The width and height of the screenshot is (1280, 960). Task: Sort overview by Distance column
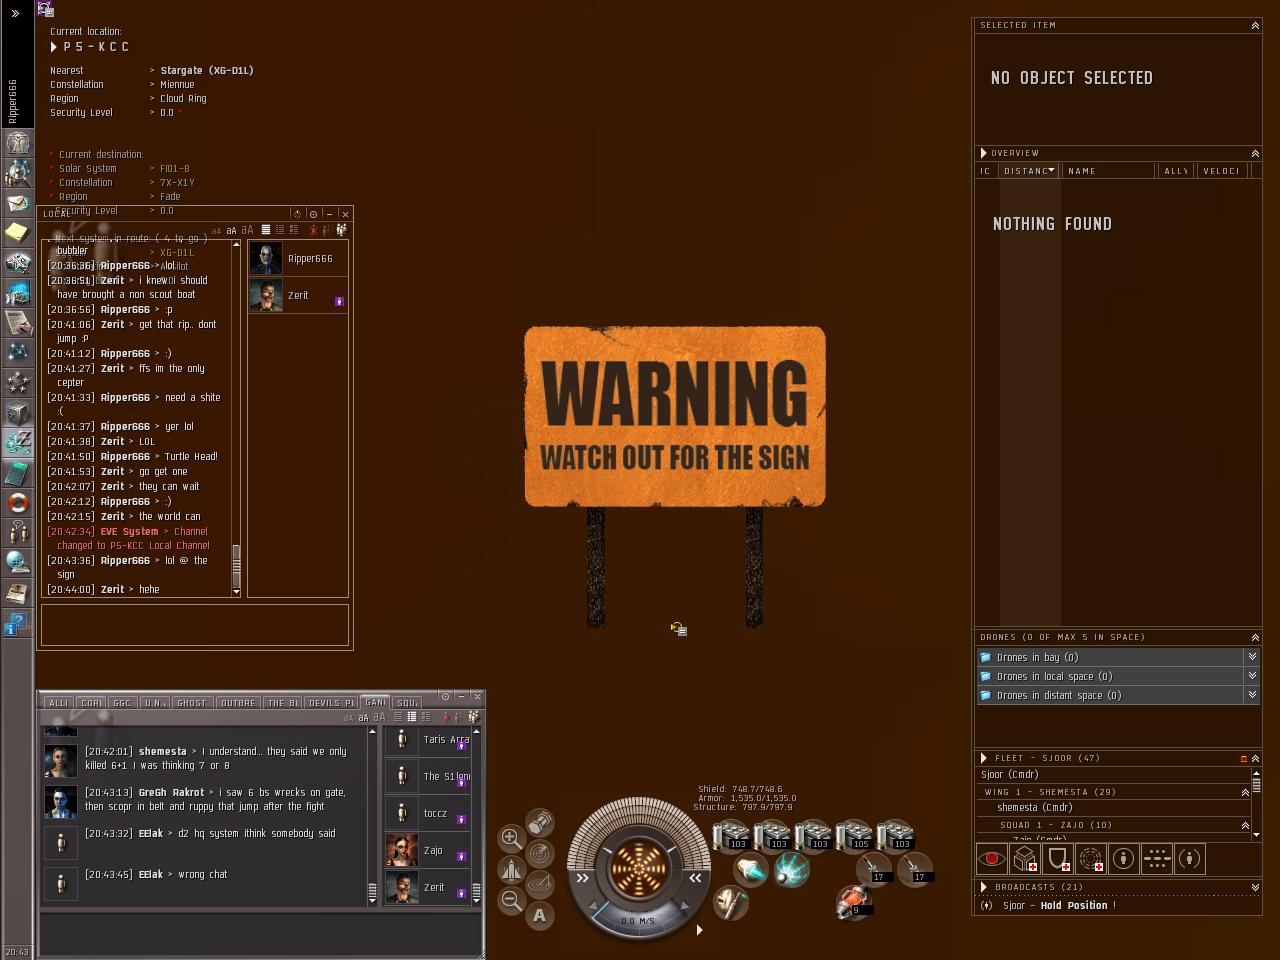tap(1029, 171)
